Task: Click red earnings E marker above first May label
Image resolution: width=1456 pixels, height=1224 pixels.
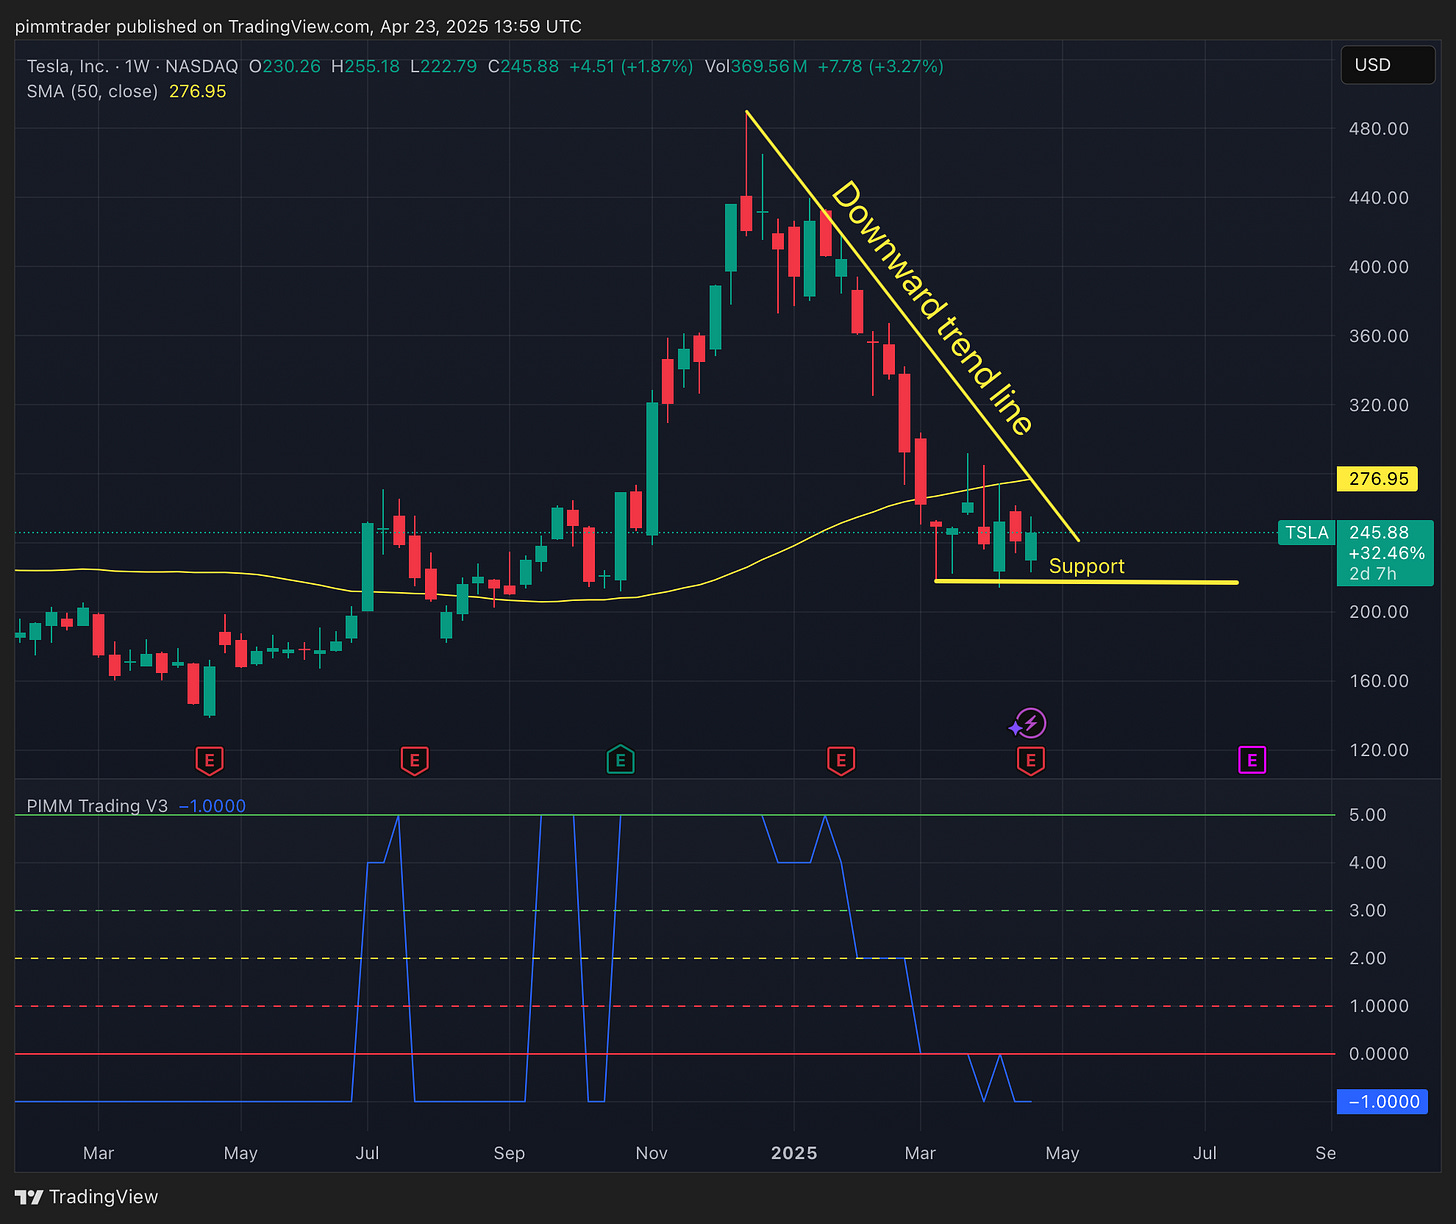Action: click(209, 761)
